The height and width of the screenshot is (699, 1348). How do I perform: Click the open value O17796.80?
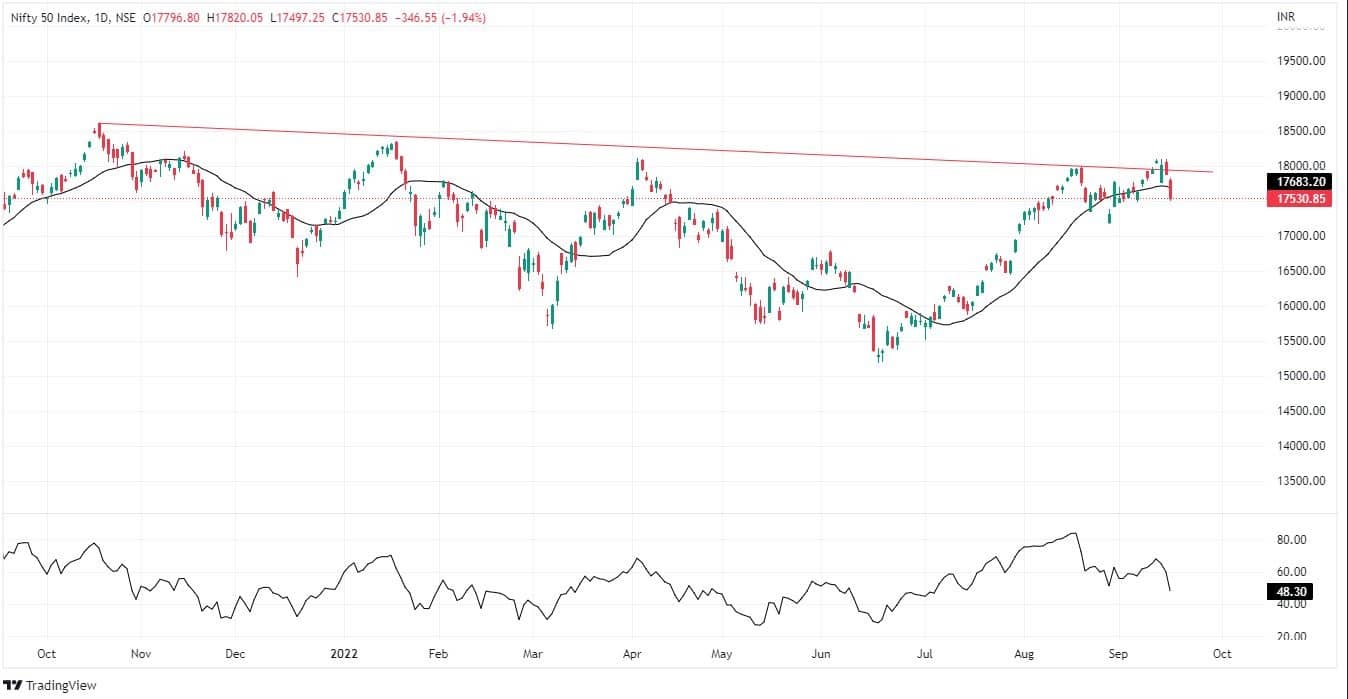[x=171, y=18]
